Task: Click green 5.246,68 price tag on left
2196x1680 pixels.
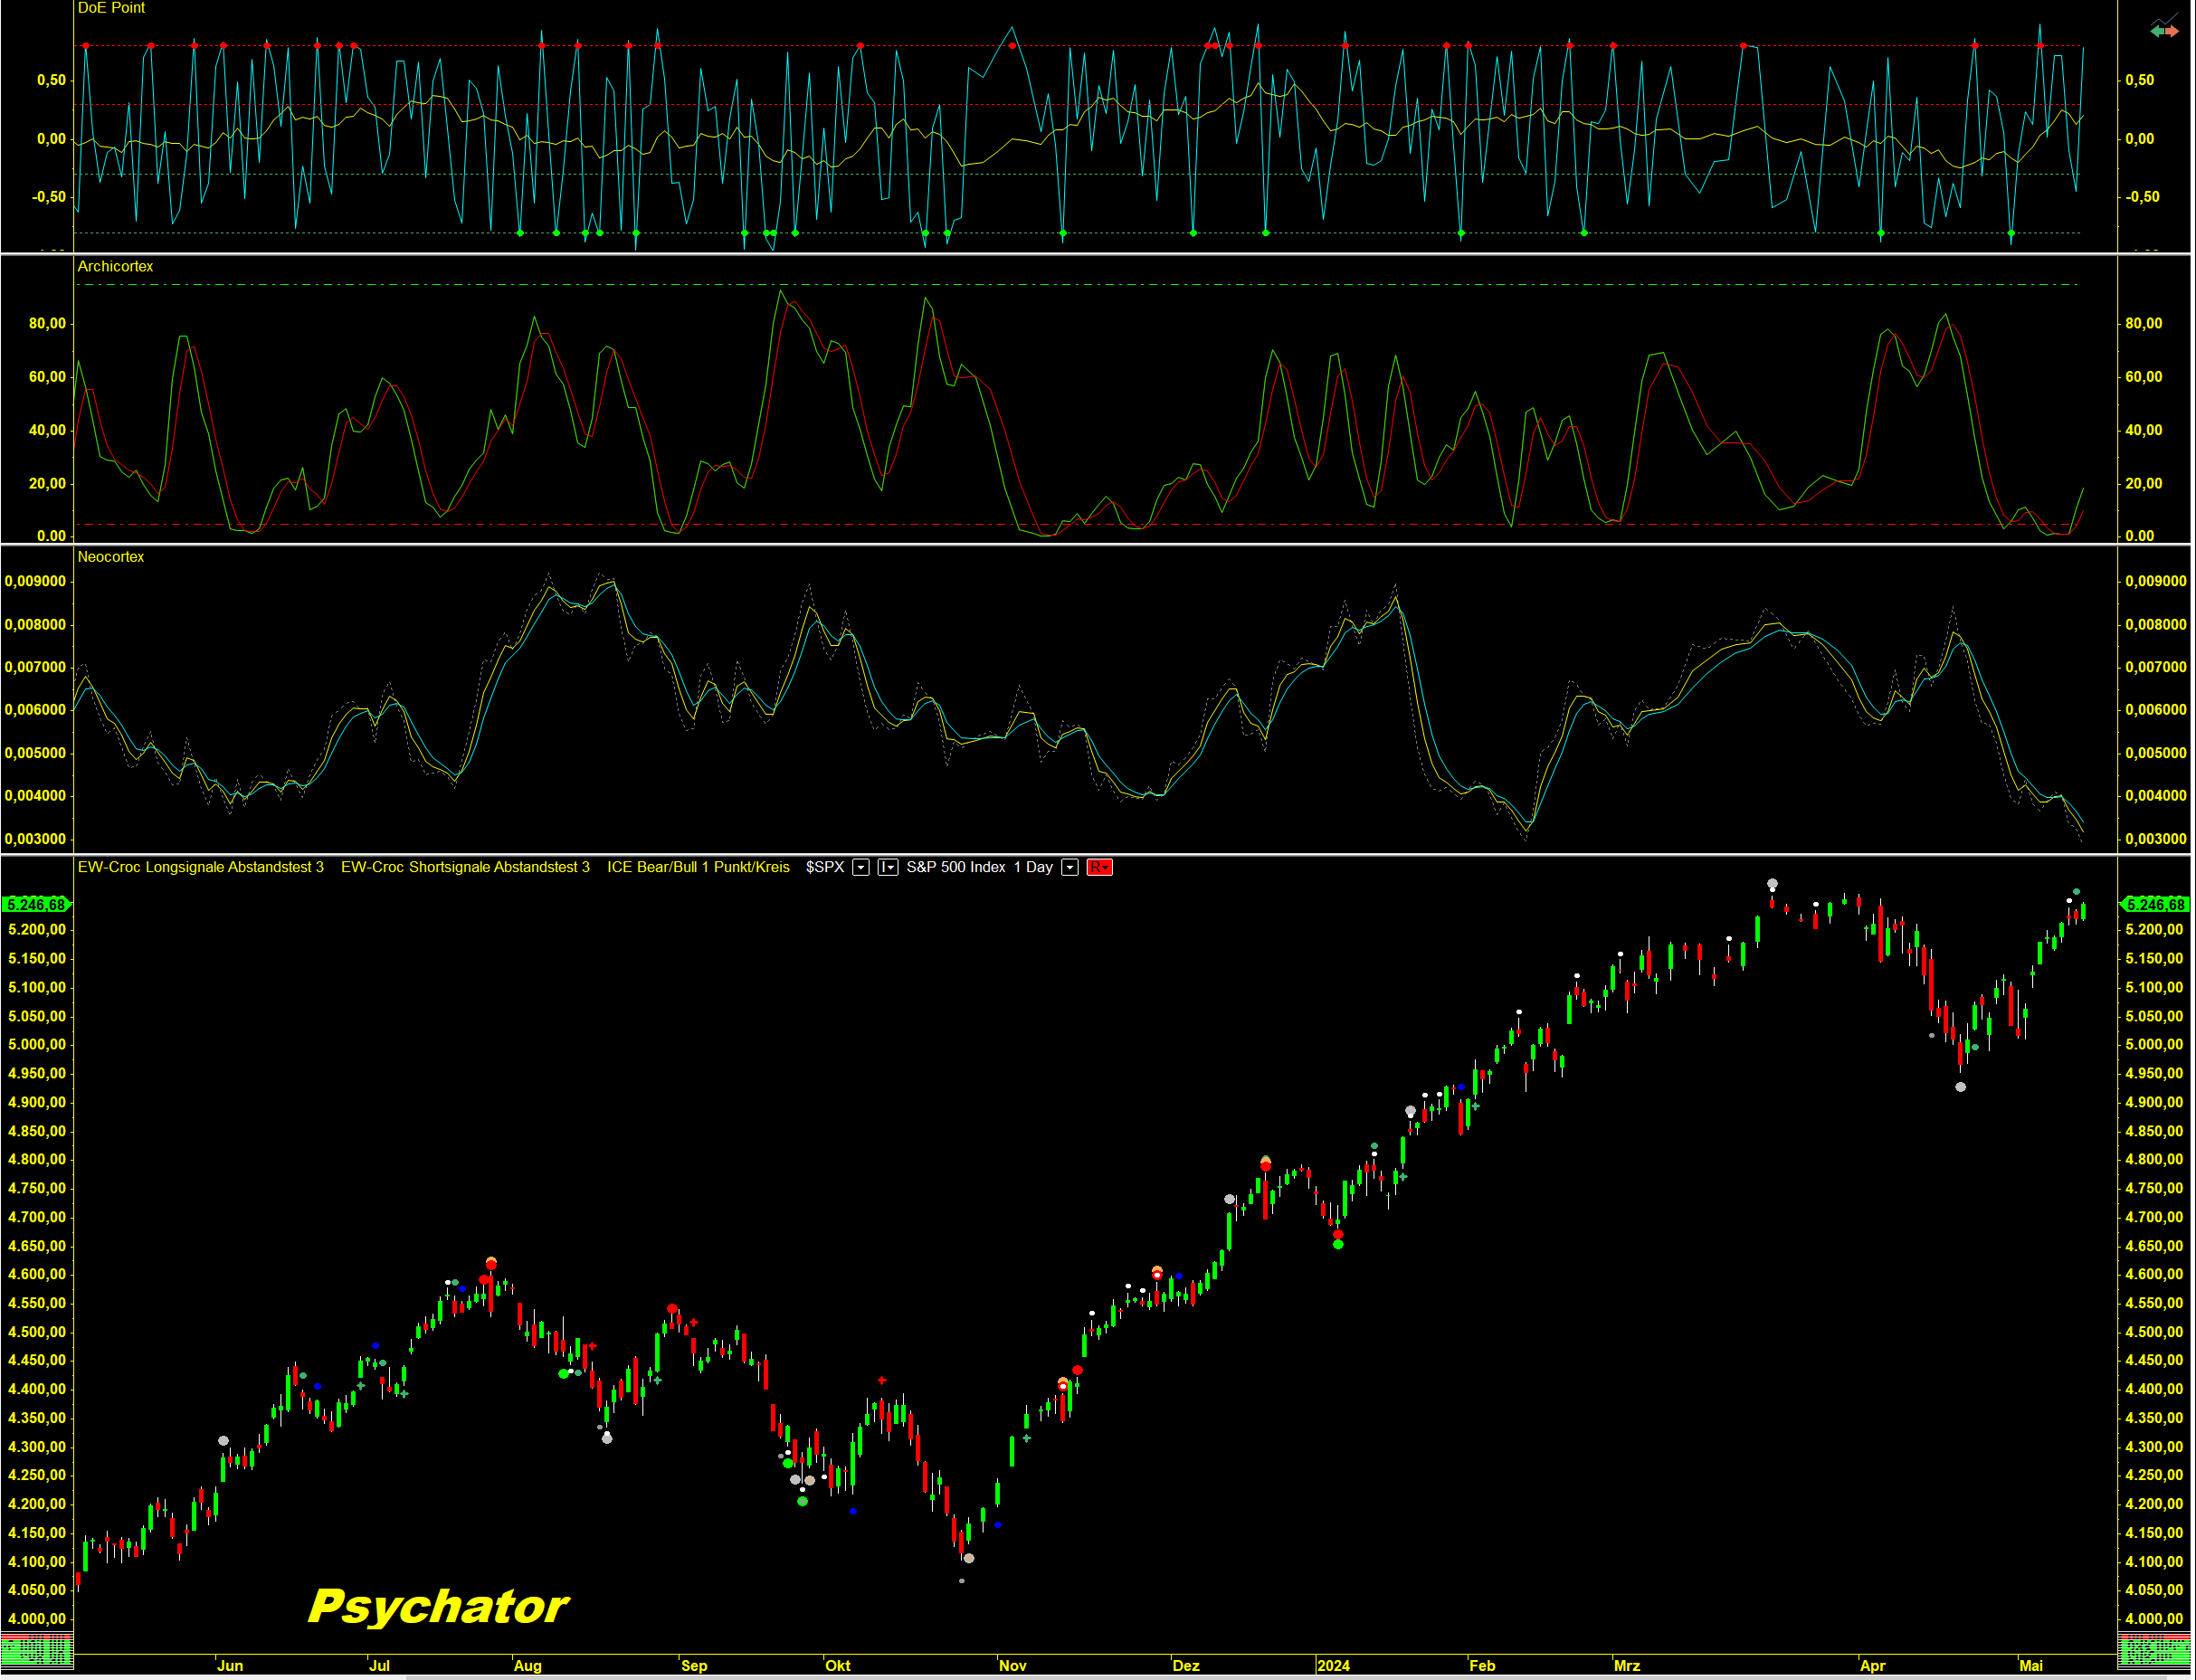Action: pos(36,904)
